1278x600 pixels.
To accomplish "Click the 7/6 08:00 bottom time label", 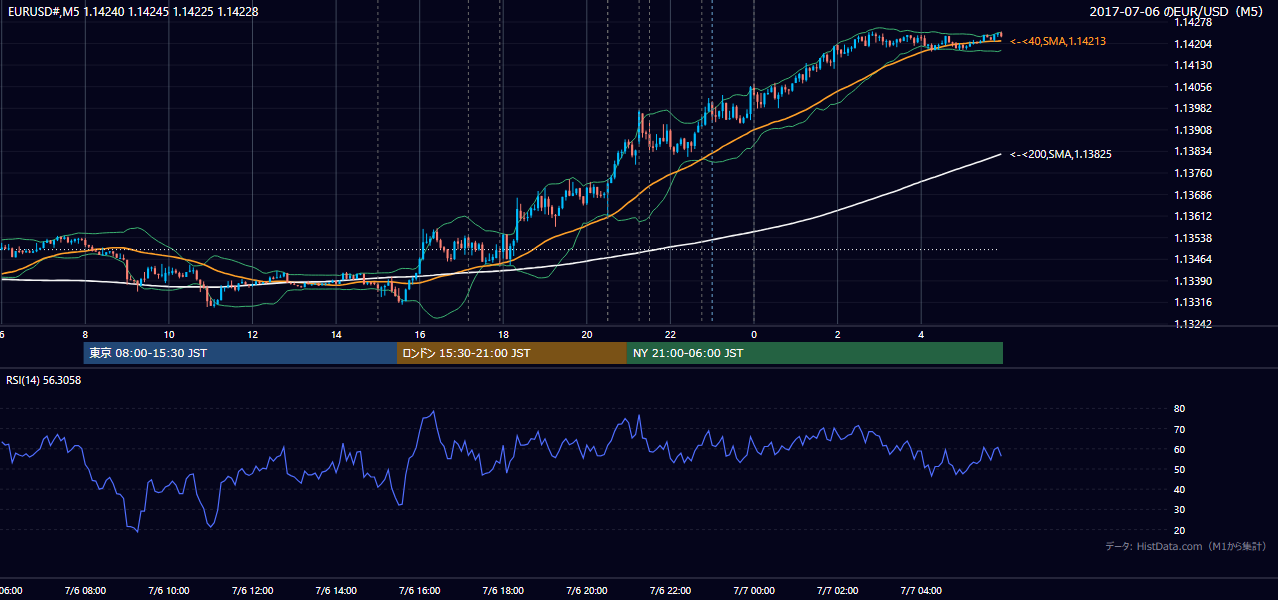I will (x=86, y=590).
